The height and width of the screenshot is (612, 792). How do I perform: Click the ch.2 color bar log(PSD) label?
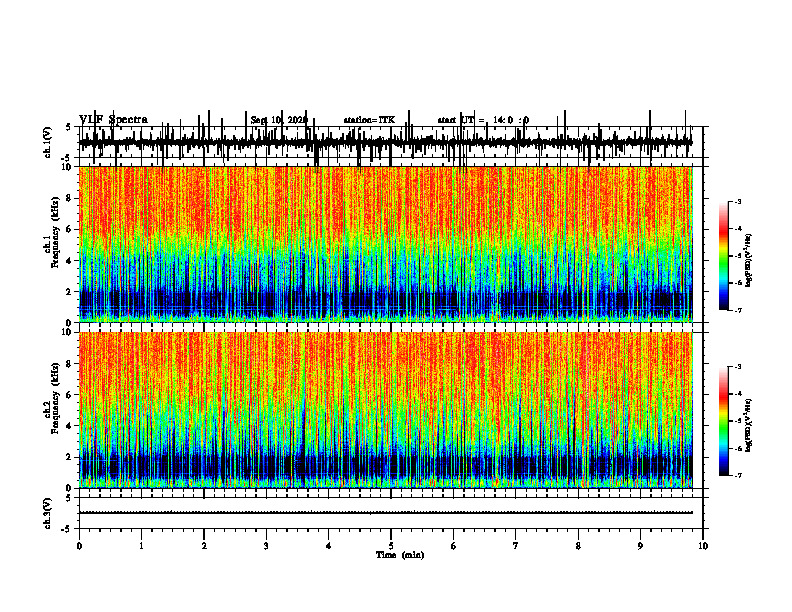(750, 425)
